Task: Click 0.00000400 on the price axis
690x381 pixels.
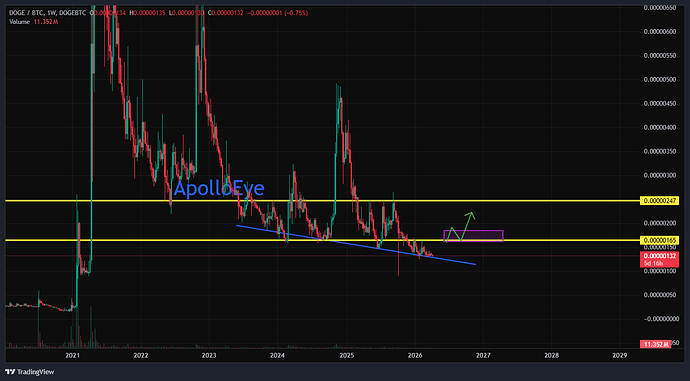Action: point(660,128)
